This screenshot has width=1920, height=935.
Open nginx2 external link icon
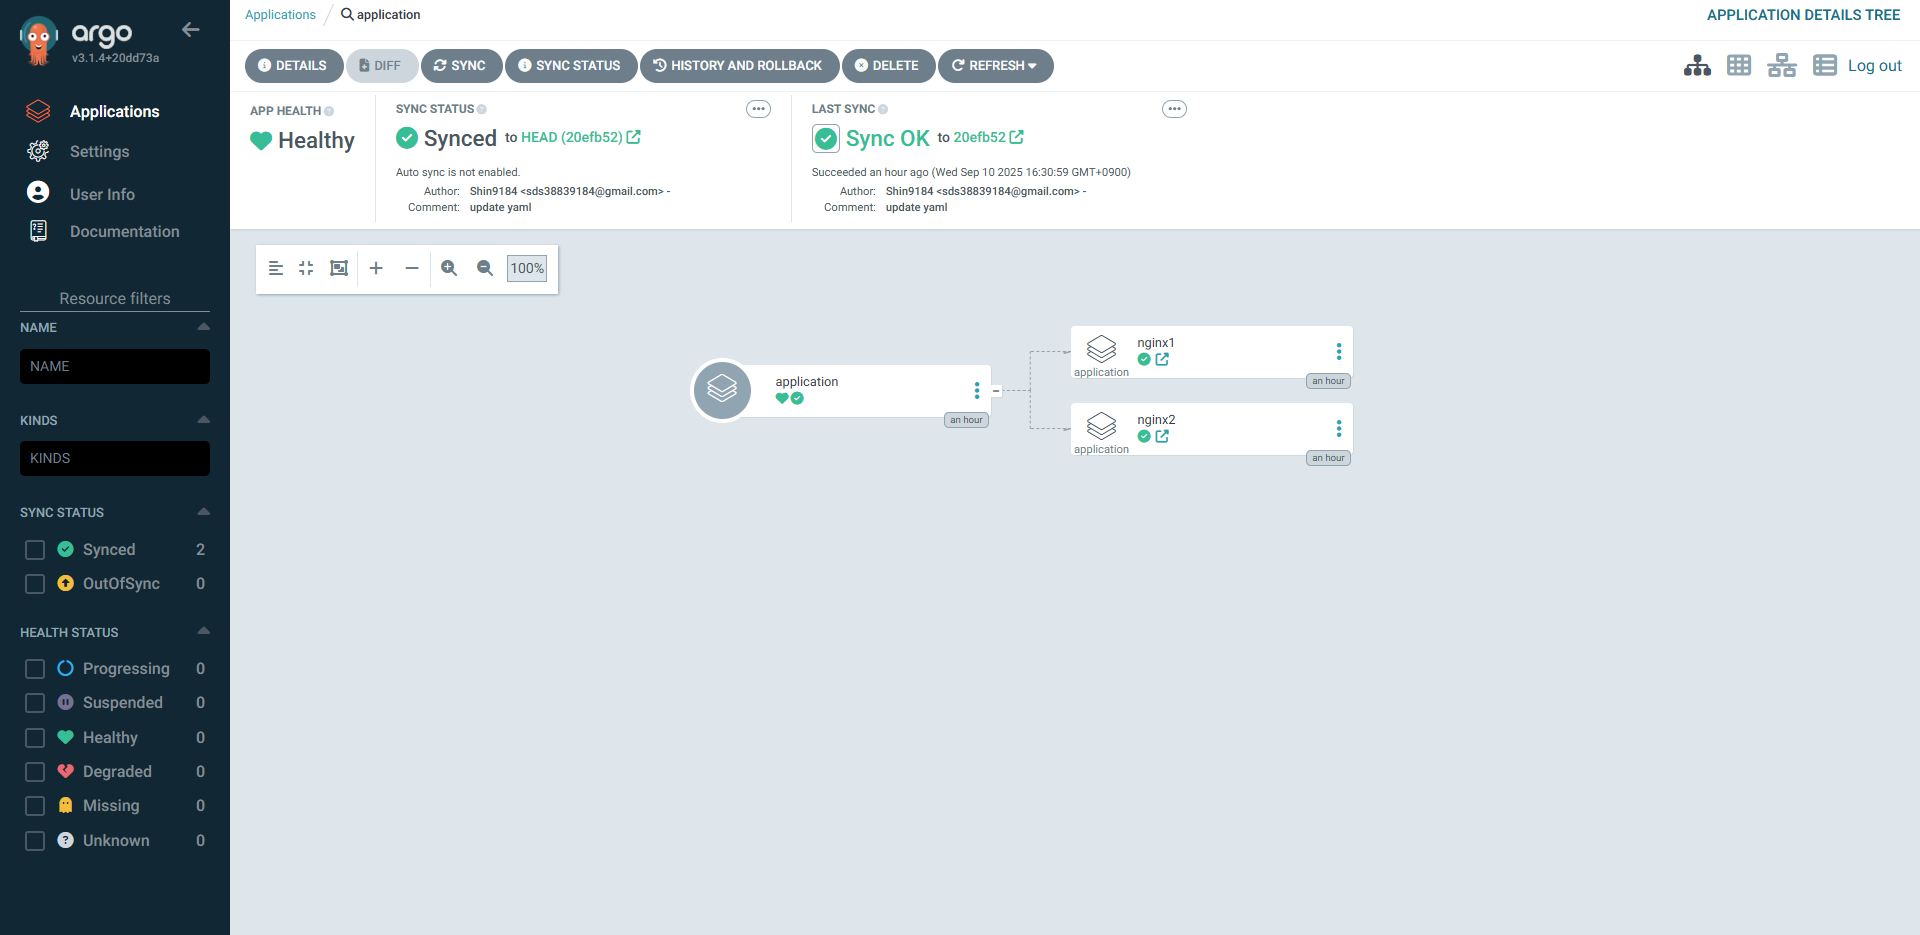pyautogui.click(x=1162, y=436)
